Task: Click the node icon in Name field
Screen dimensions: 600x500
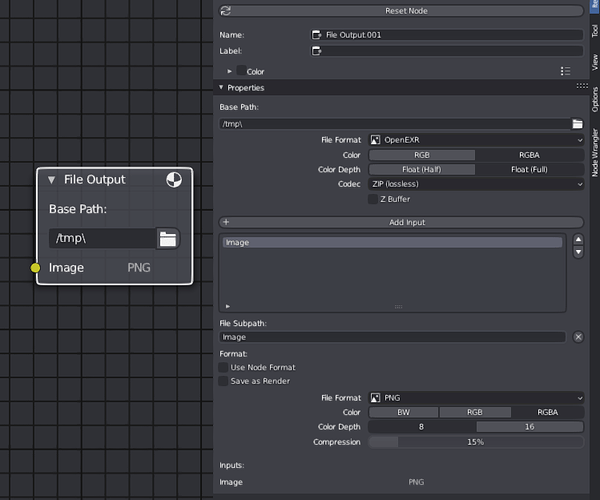Action: (316, 35)
